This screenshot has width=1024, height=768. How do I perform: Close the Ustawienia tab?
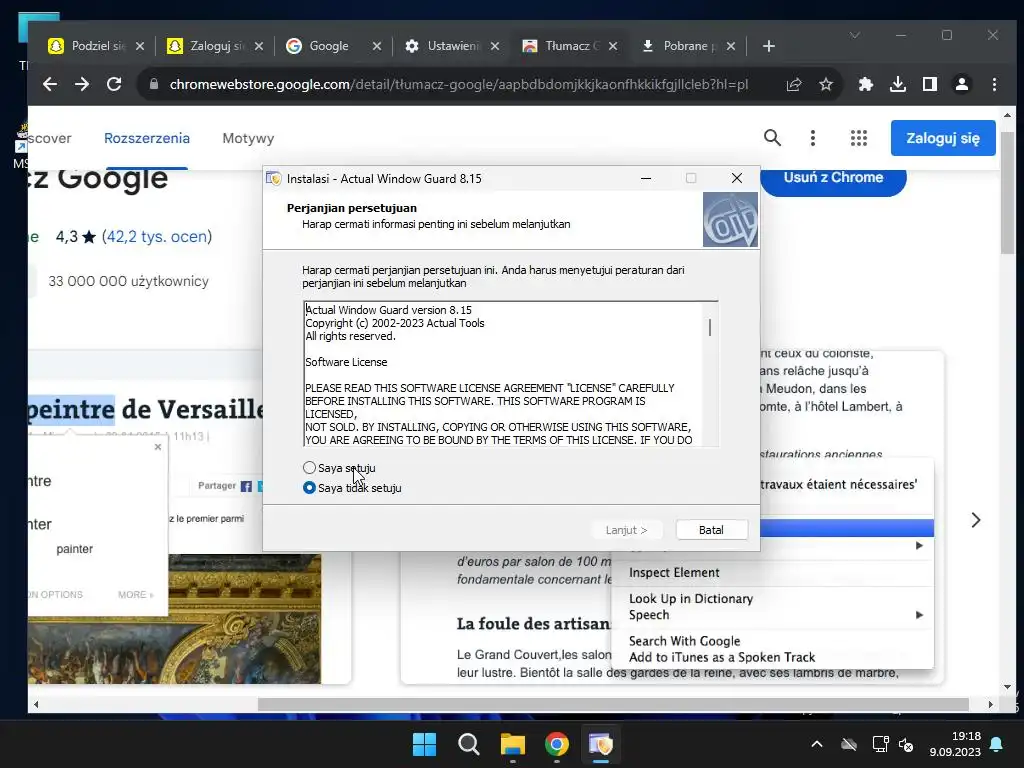click(x=495, y=46)
